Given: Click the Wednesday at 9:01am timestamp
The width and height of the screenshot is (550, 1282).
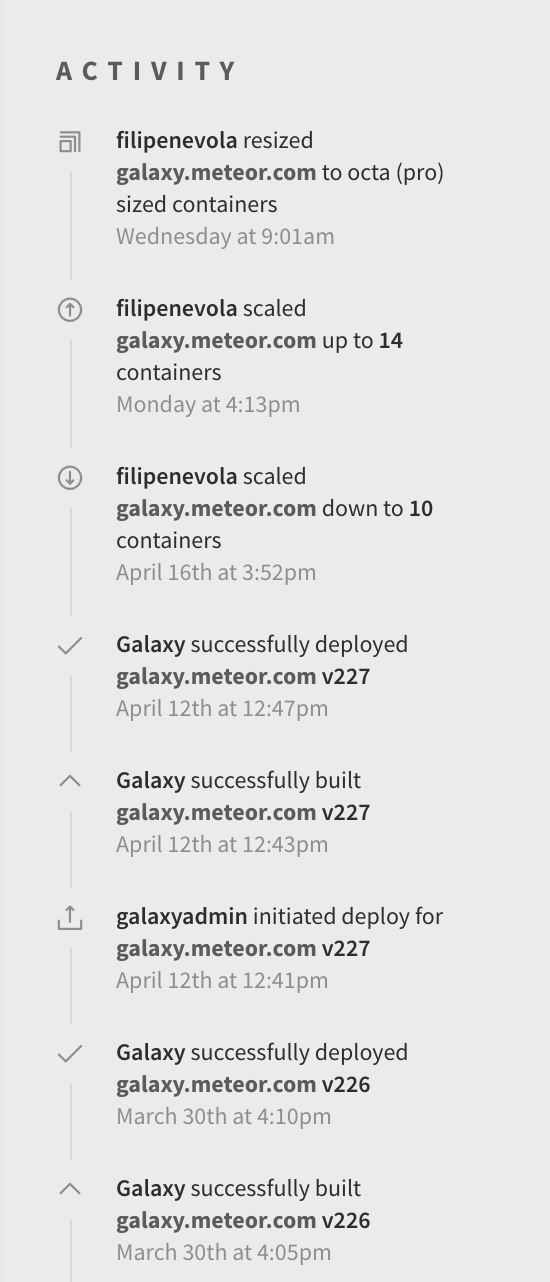Looking at the screenshot, I should 225,237.
